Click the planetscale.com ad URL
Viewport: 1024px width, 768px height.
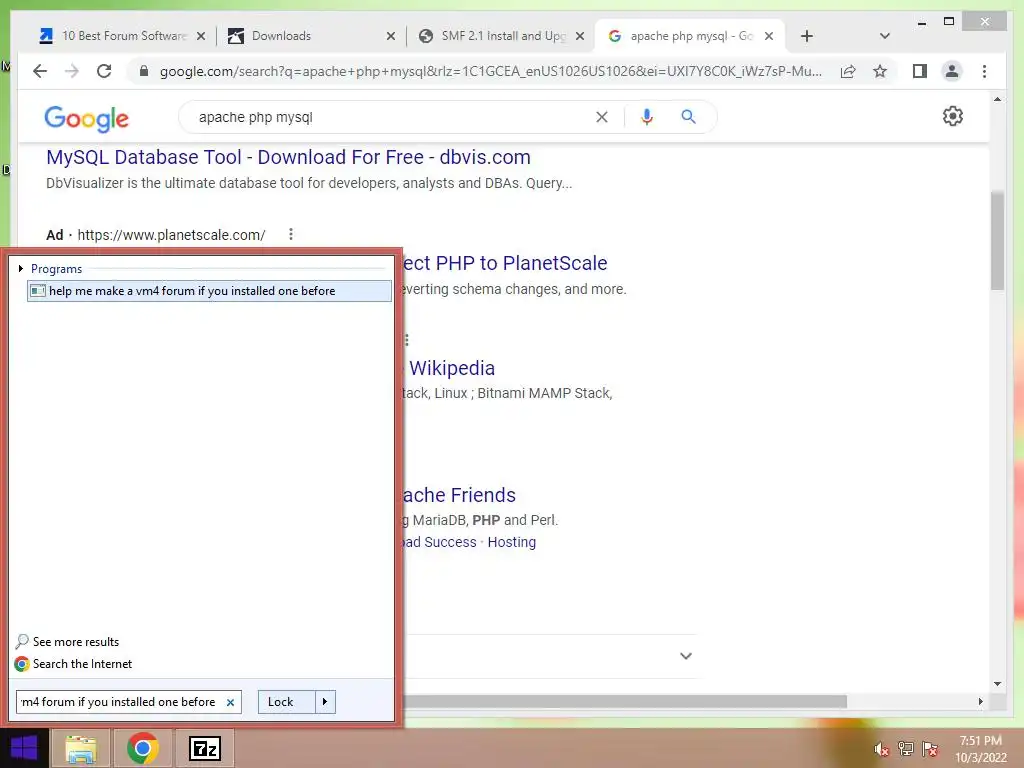(171, 235)
